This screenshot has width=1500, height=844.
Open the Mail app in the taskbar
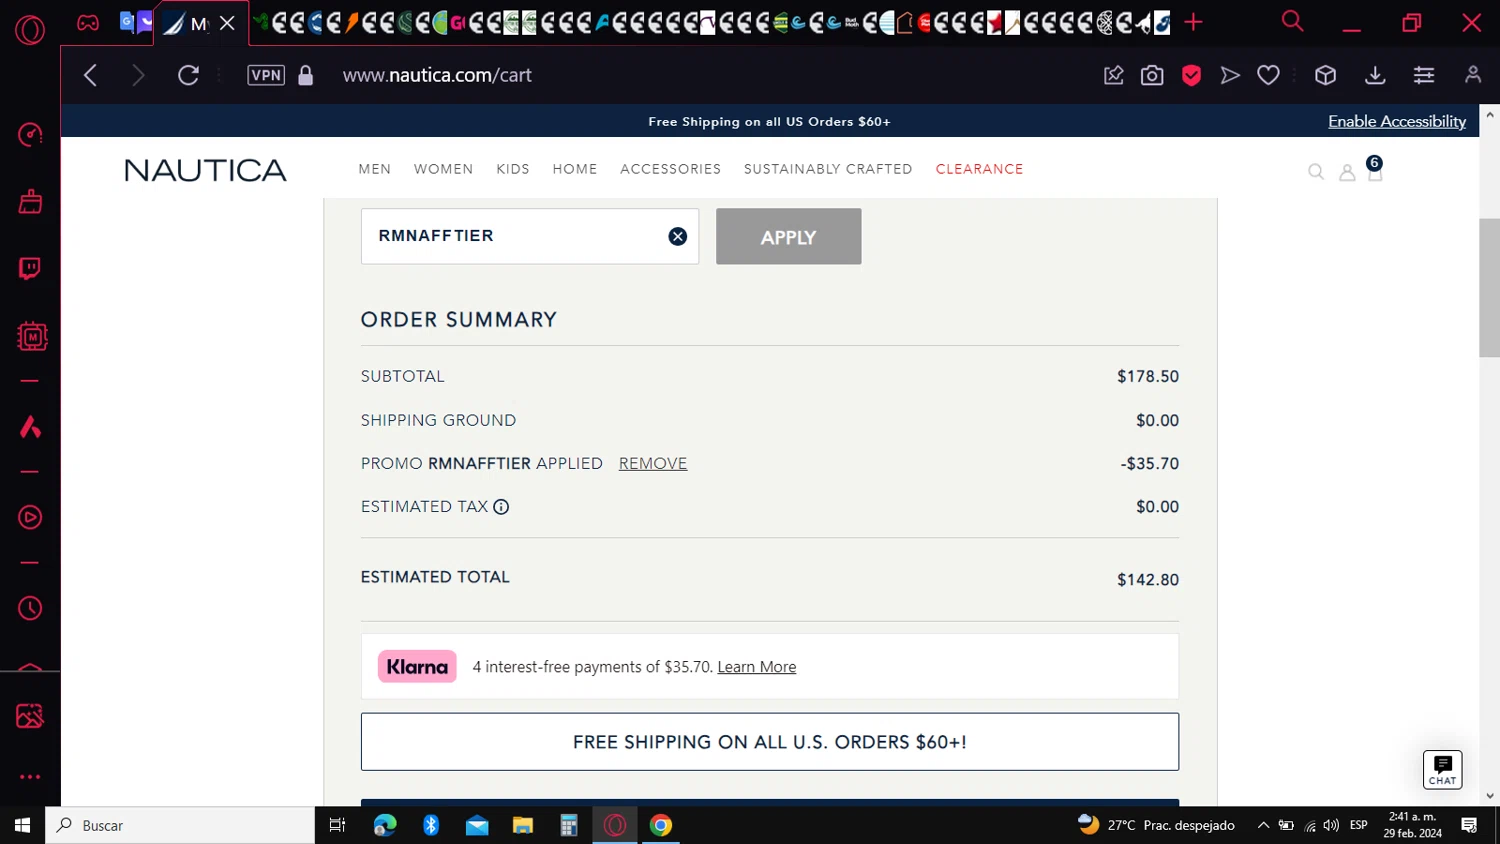pos(477,825)
